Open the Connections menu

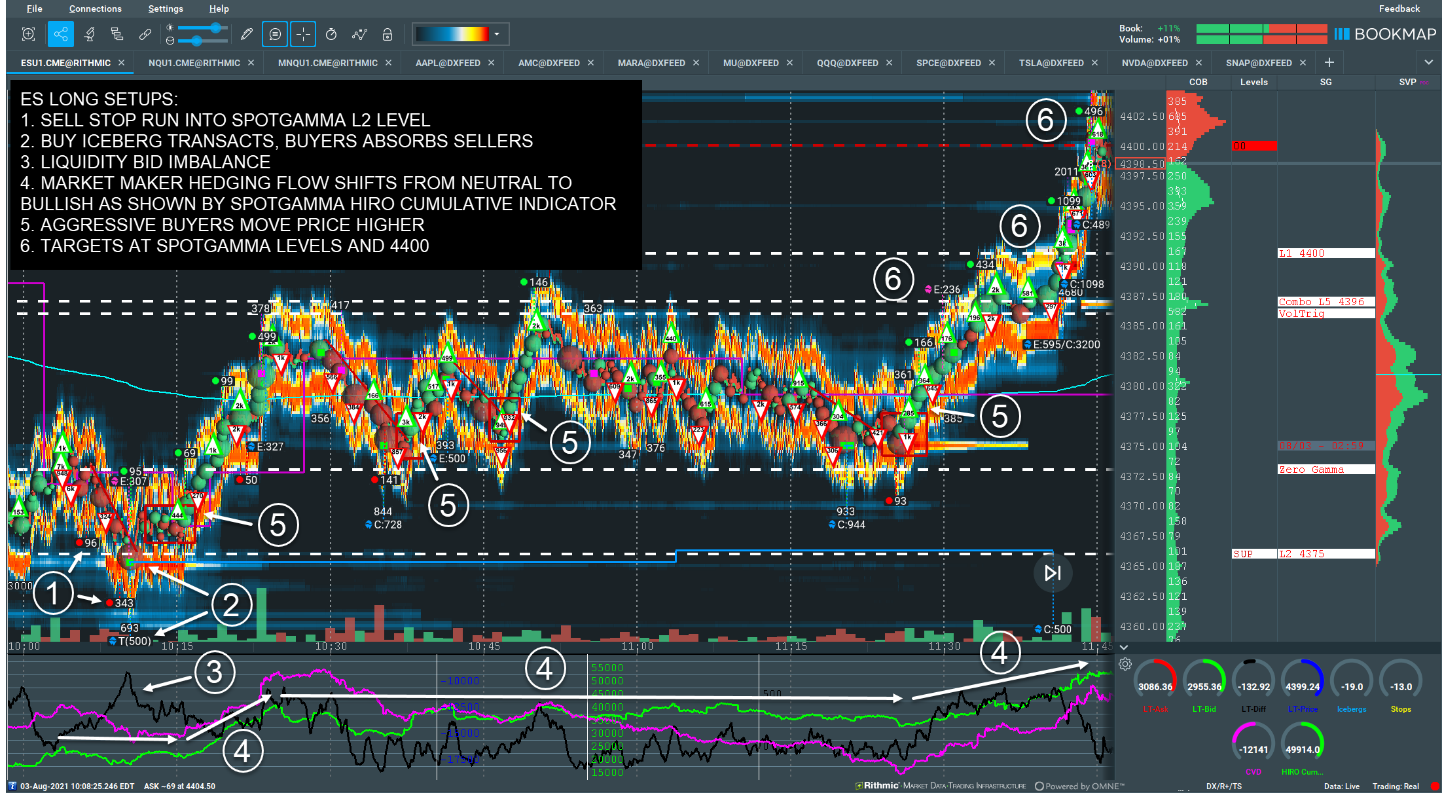(95, 8)
